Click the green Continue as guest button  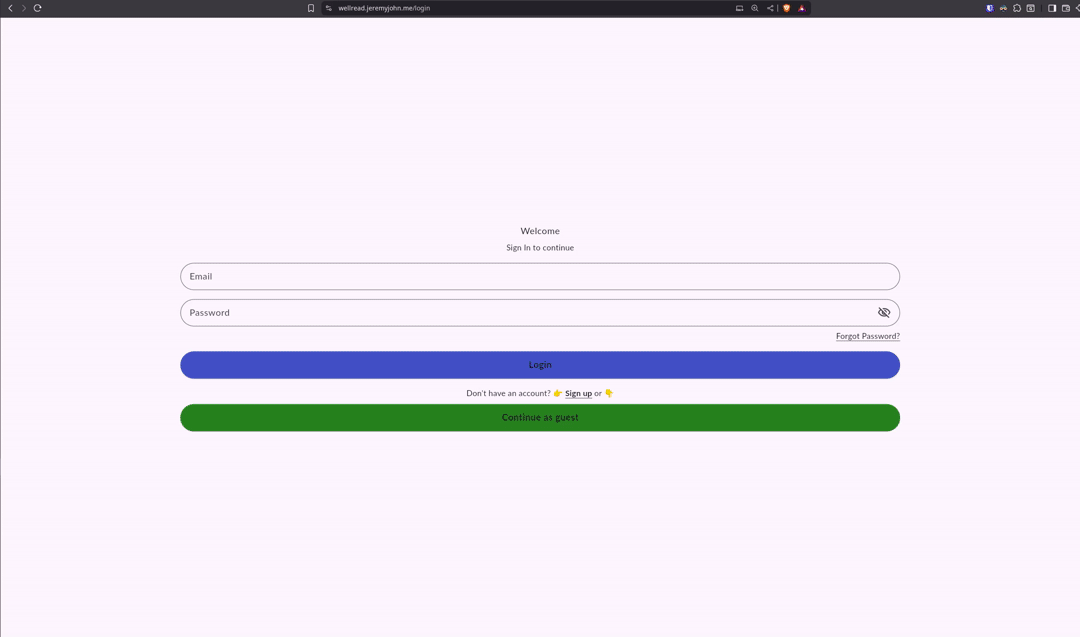point(540,418)
